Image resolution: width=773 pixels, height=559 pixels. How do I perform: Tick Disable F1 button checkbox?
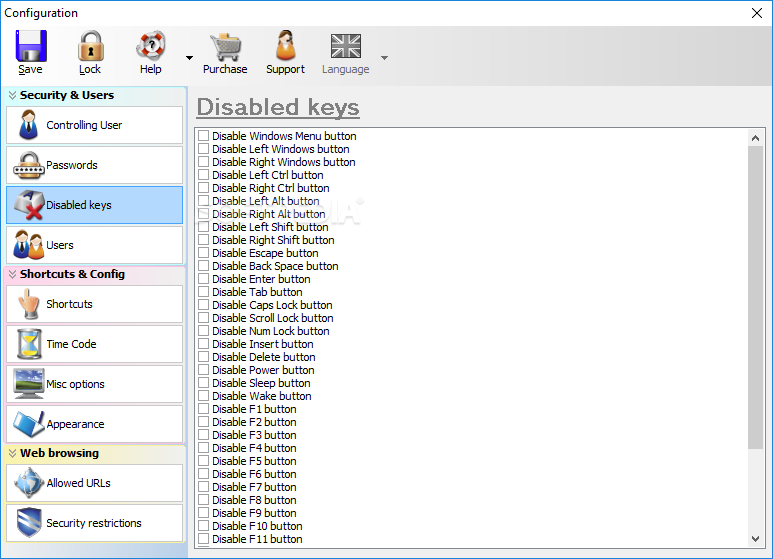[x=204, y=409]
